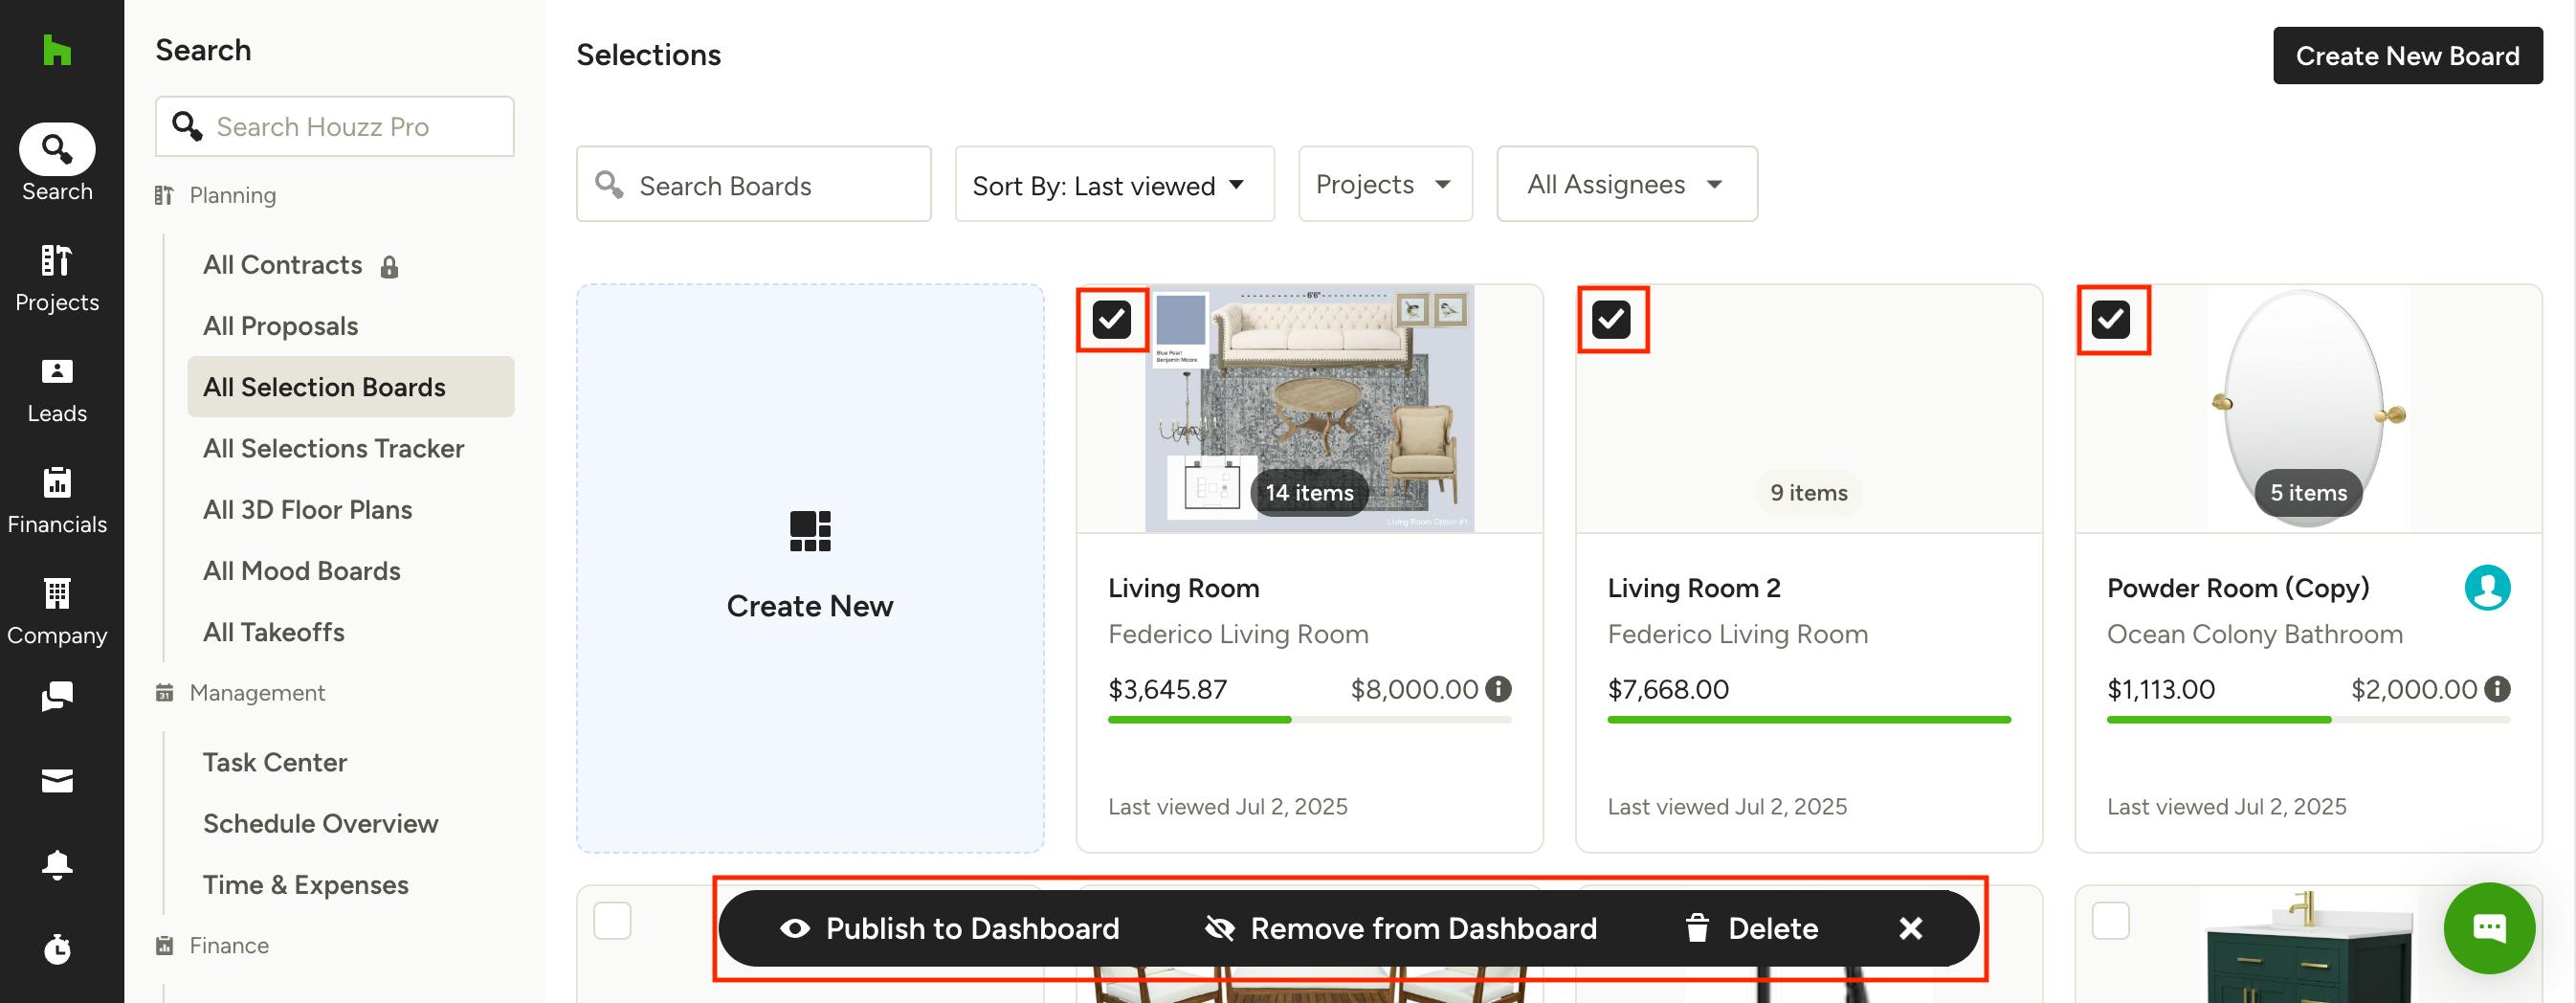Click the Create New Board button
This screenshot has width=2576, height=1003.
tap(2406, 56)
